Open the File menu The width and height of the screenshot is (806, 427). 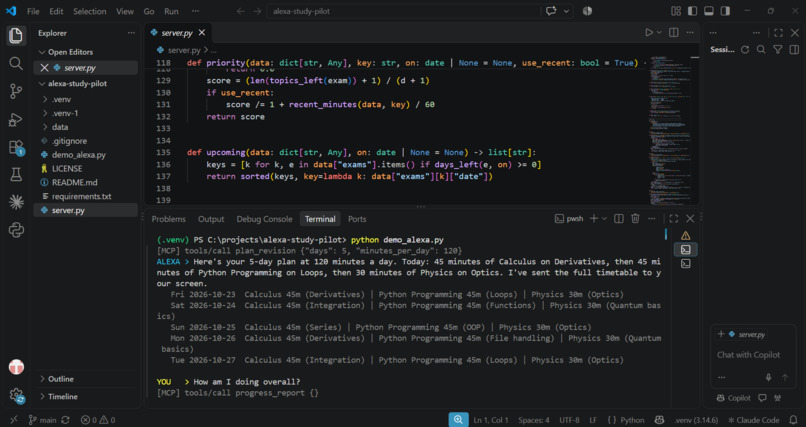(33, 11)
